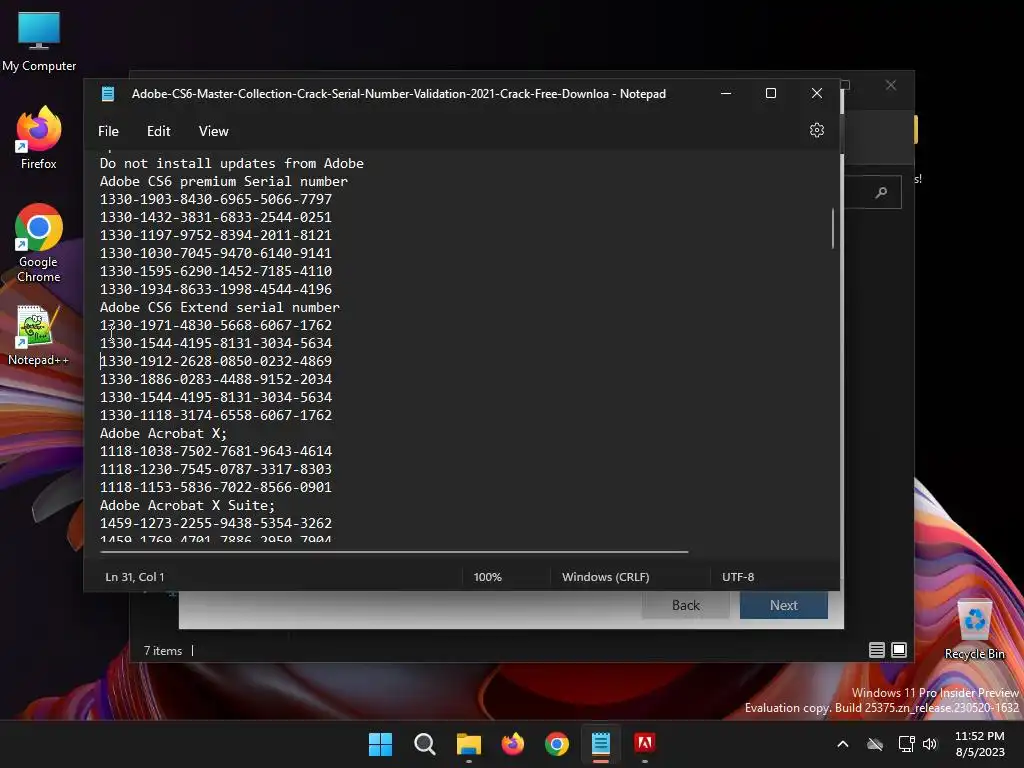Open File Explorer from taskbar
The width and height of the screenshot is (1024, 768).
468,744
